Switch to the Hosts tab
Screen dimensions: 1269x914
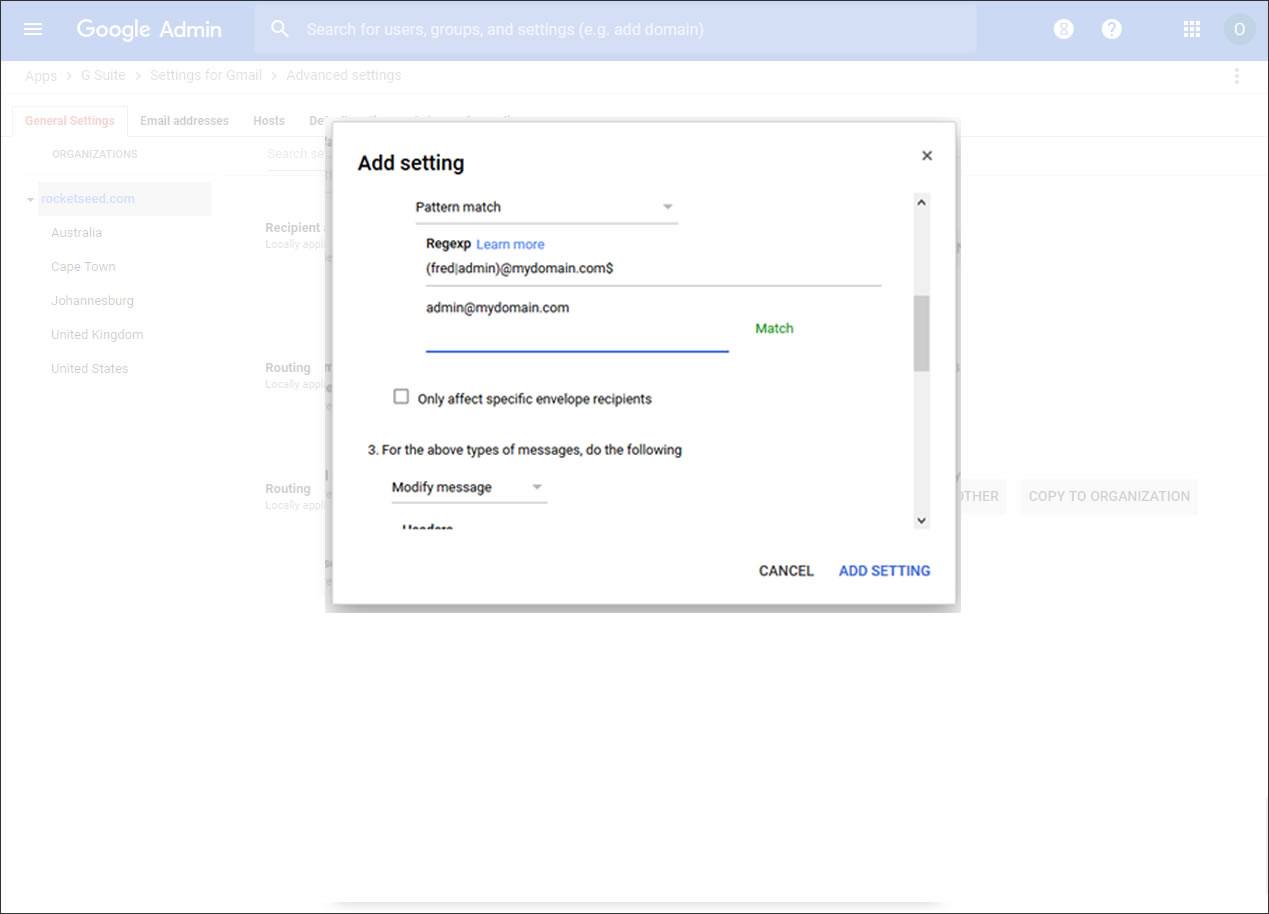pos(269,121)
